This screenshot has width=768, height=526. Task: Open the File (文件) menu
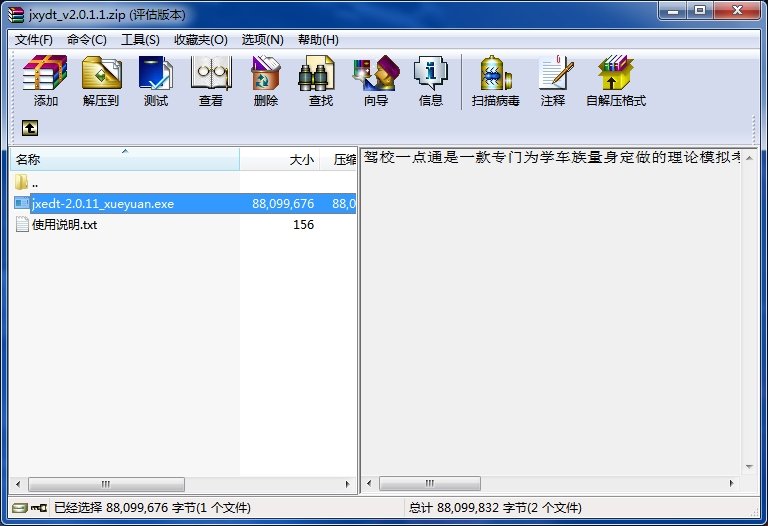click(34, 40)
